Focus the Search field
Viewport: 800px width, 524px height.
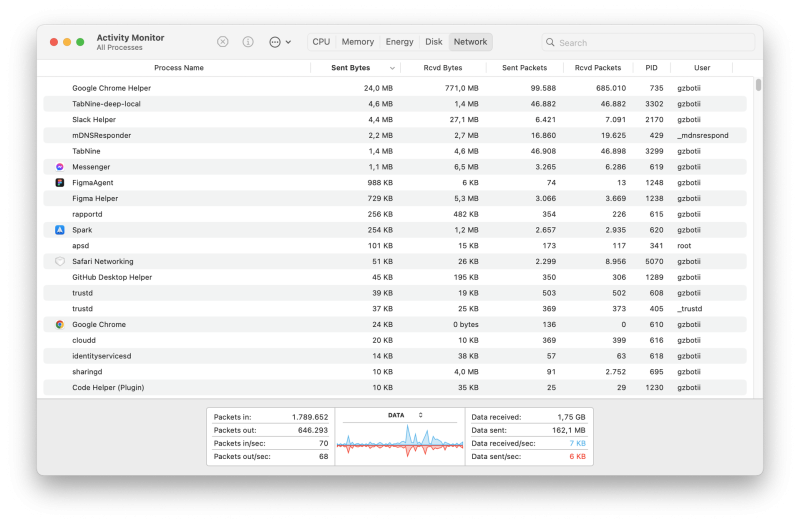point(648,42)
